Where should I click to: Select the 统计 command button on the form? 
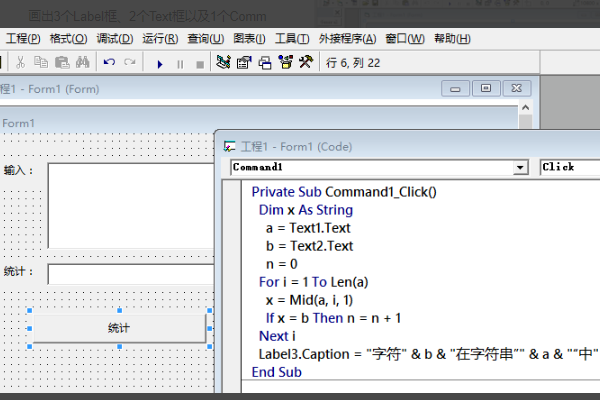coord(119,328)
